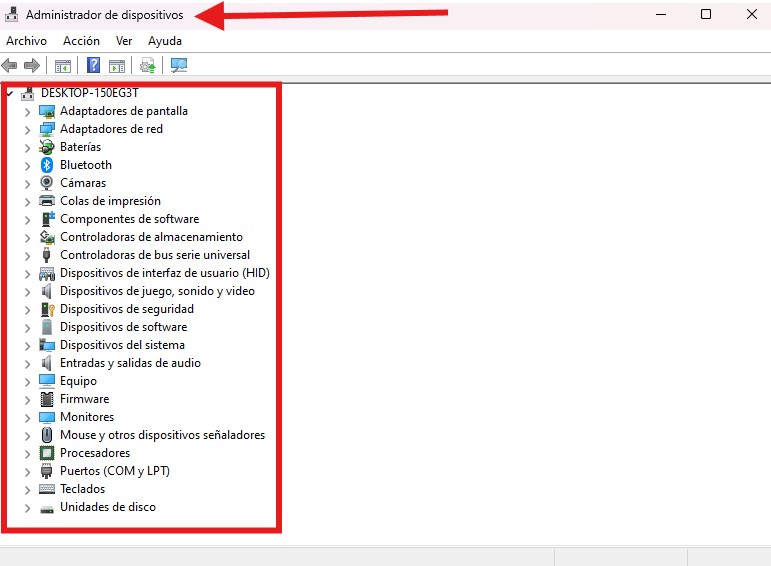Screen dimensions: 771x566
Task: Open the blue Help question-mark icon
Action: pyautogui.click(x=93, y=65)
